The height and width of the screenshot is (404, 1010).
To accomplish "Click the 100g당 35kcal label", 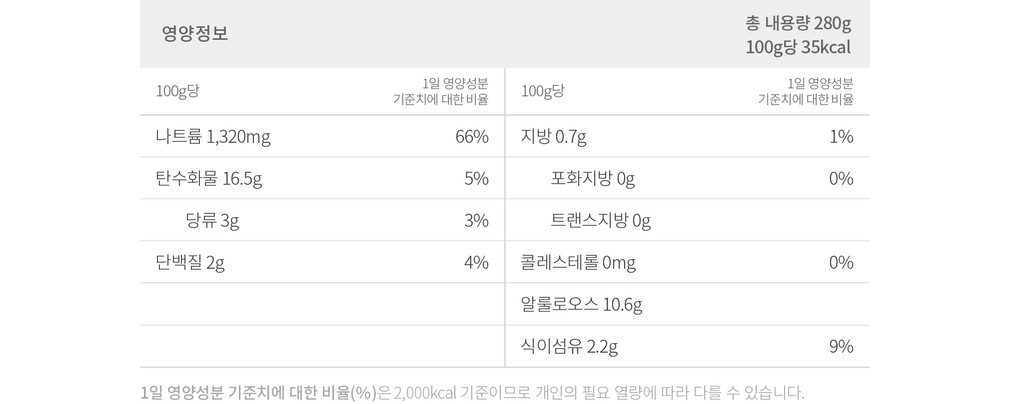I will pos(799,47).
